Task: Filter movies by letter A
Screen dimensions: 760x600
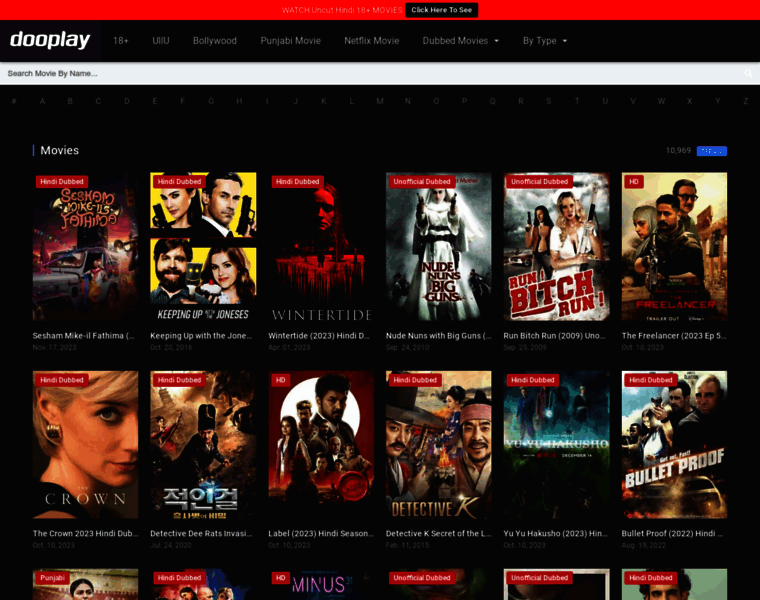Action: (x=42, y=101)
